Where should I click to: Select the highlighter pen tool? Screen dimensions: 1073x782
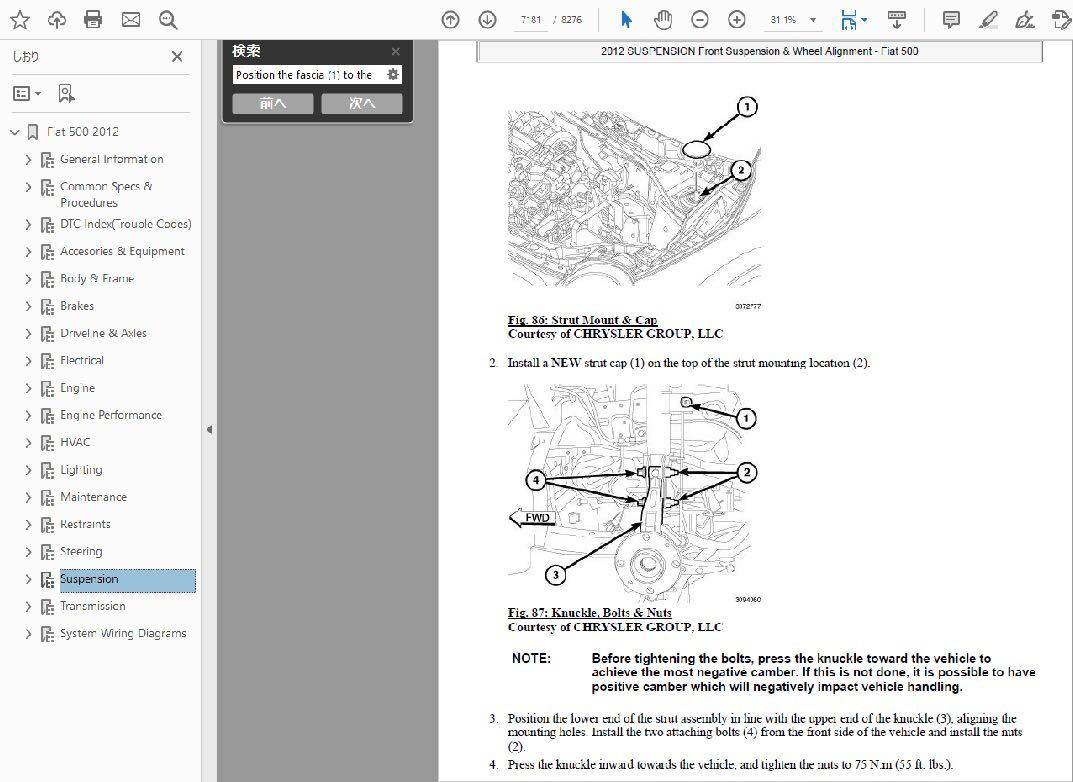[x=988, y=19]
